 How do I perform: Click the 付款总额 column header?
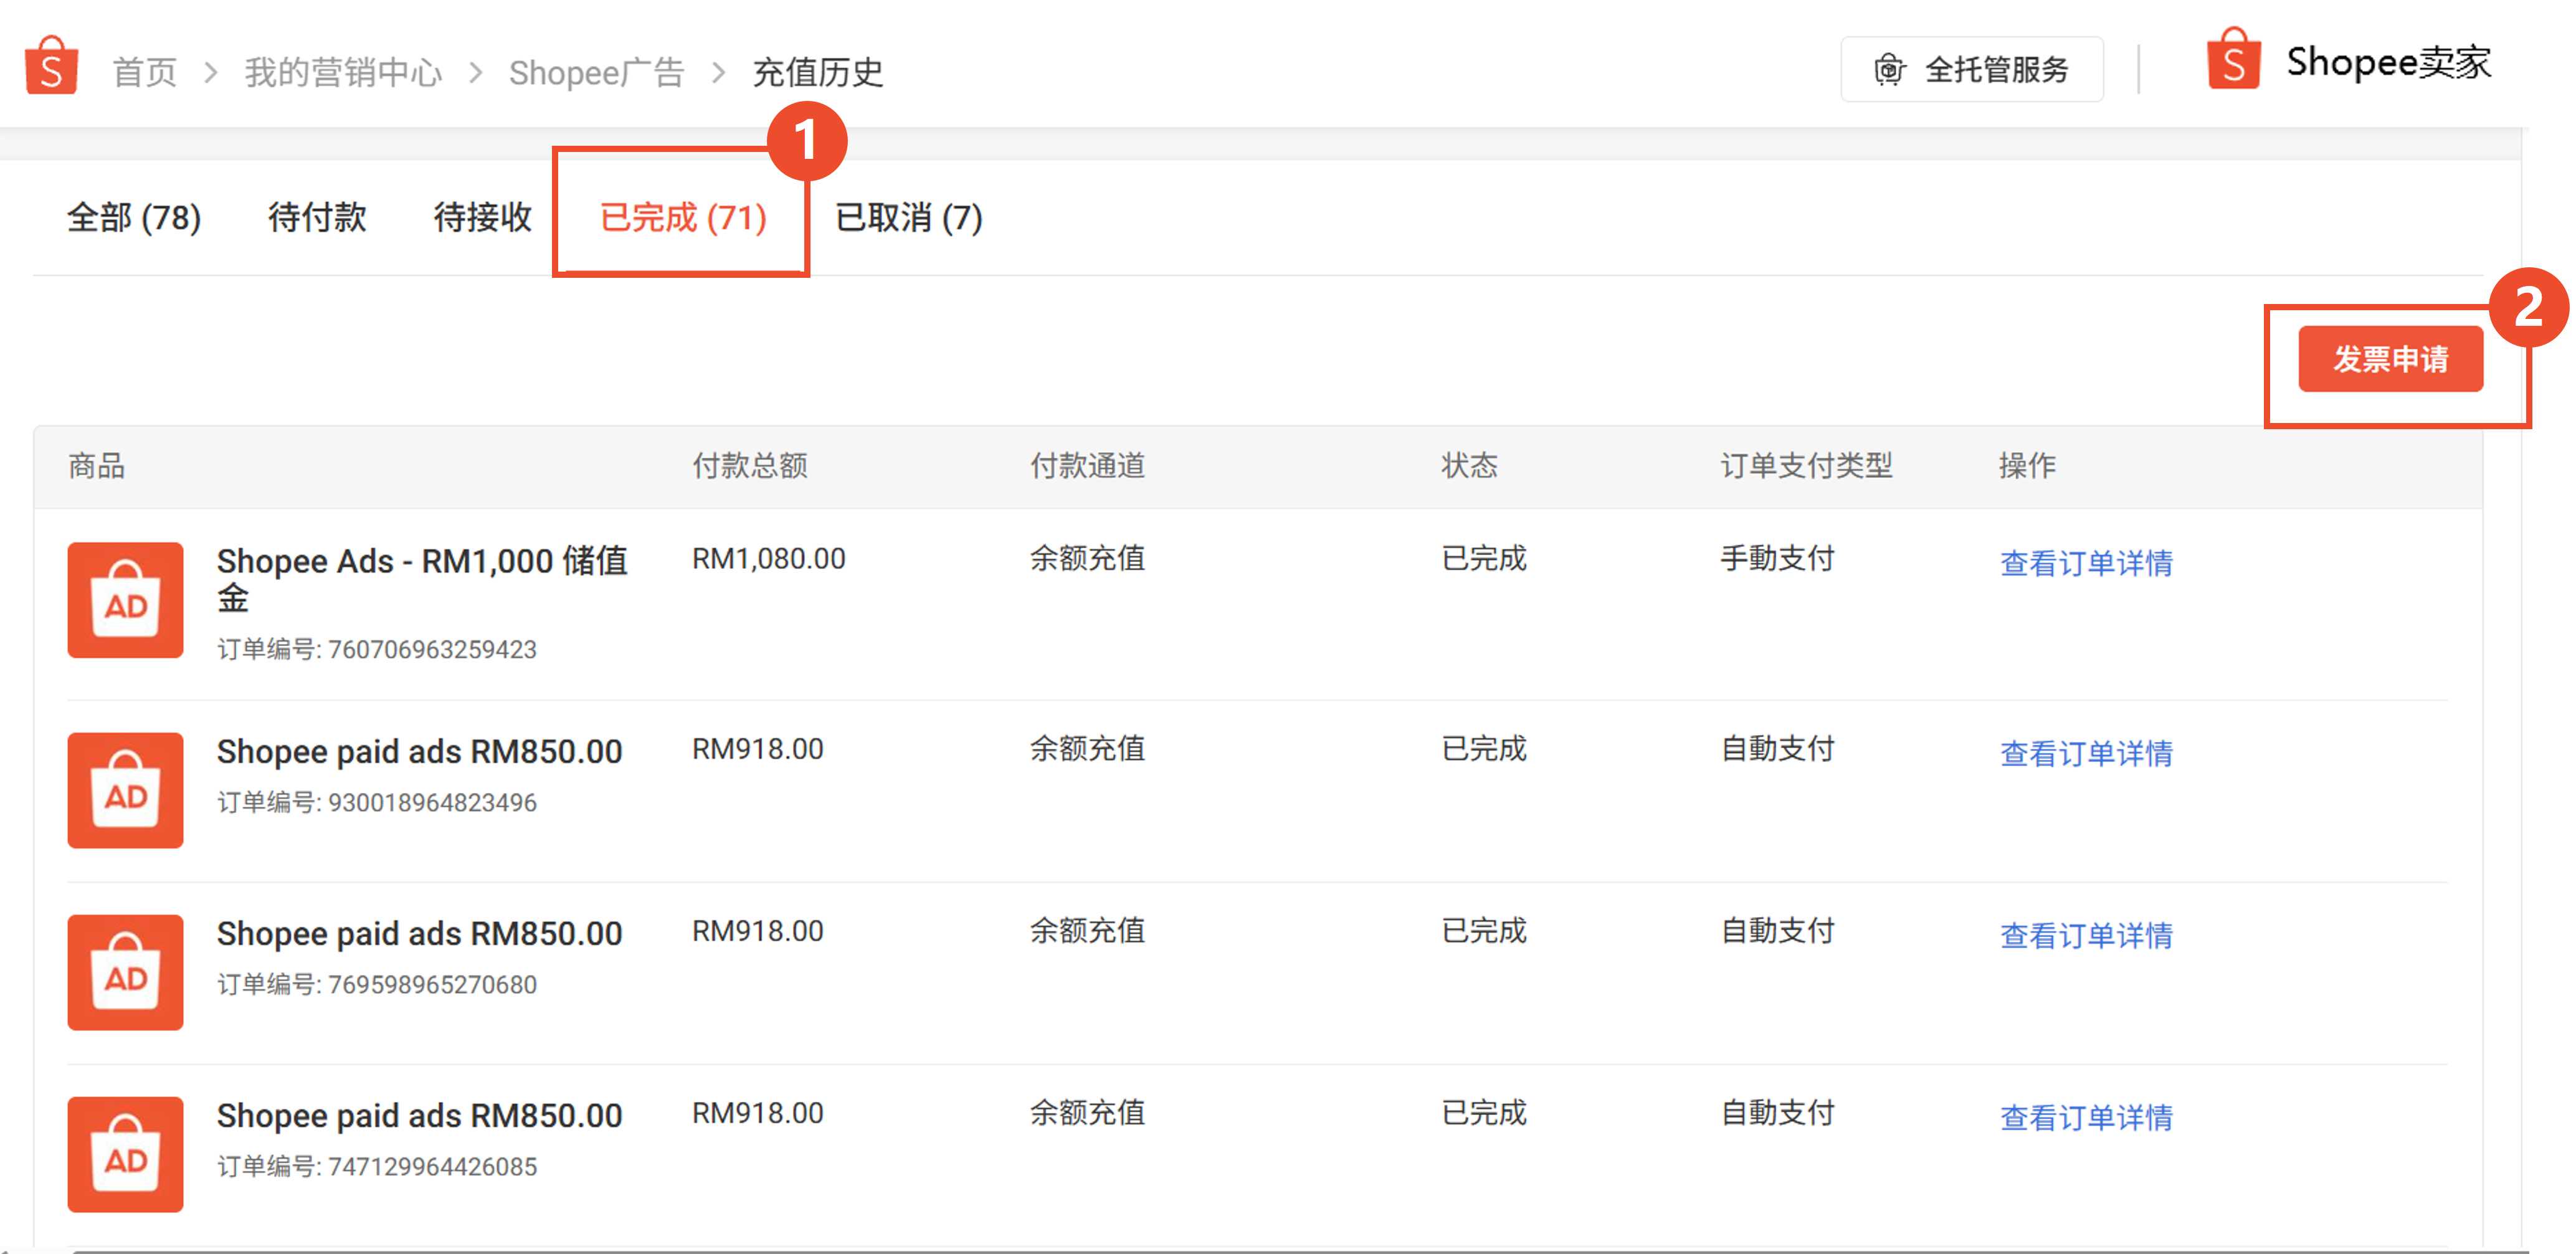click(x=749, y=465)
